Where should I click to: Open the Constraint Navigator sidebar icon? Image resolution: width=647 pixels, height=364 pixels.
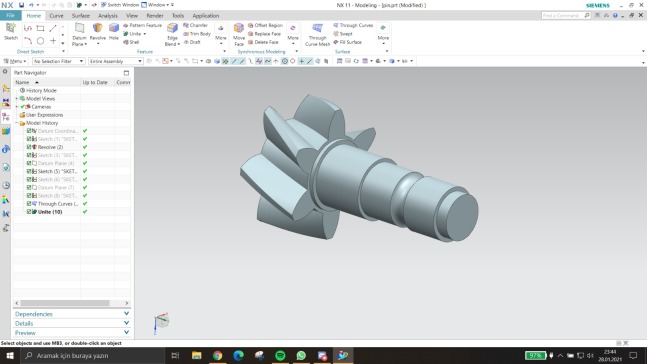pos(6,102)
